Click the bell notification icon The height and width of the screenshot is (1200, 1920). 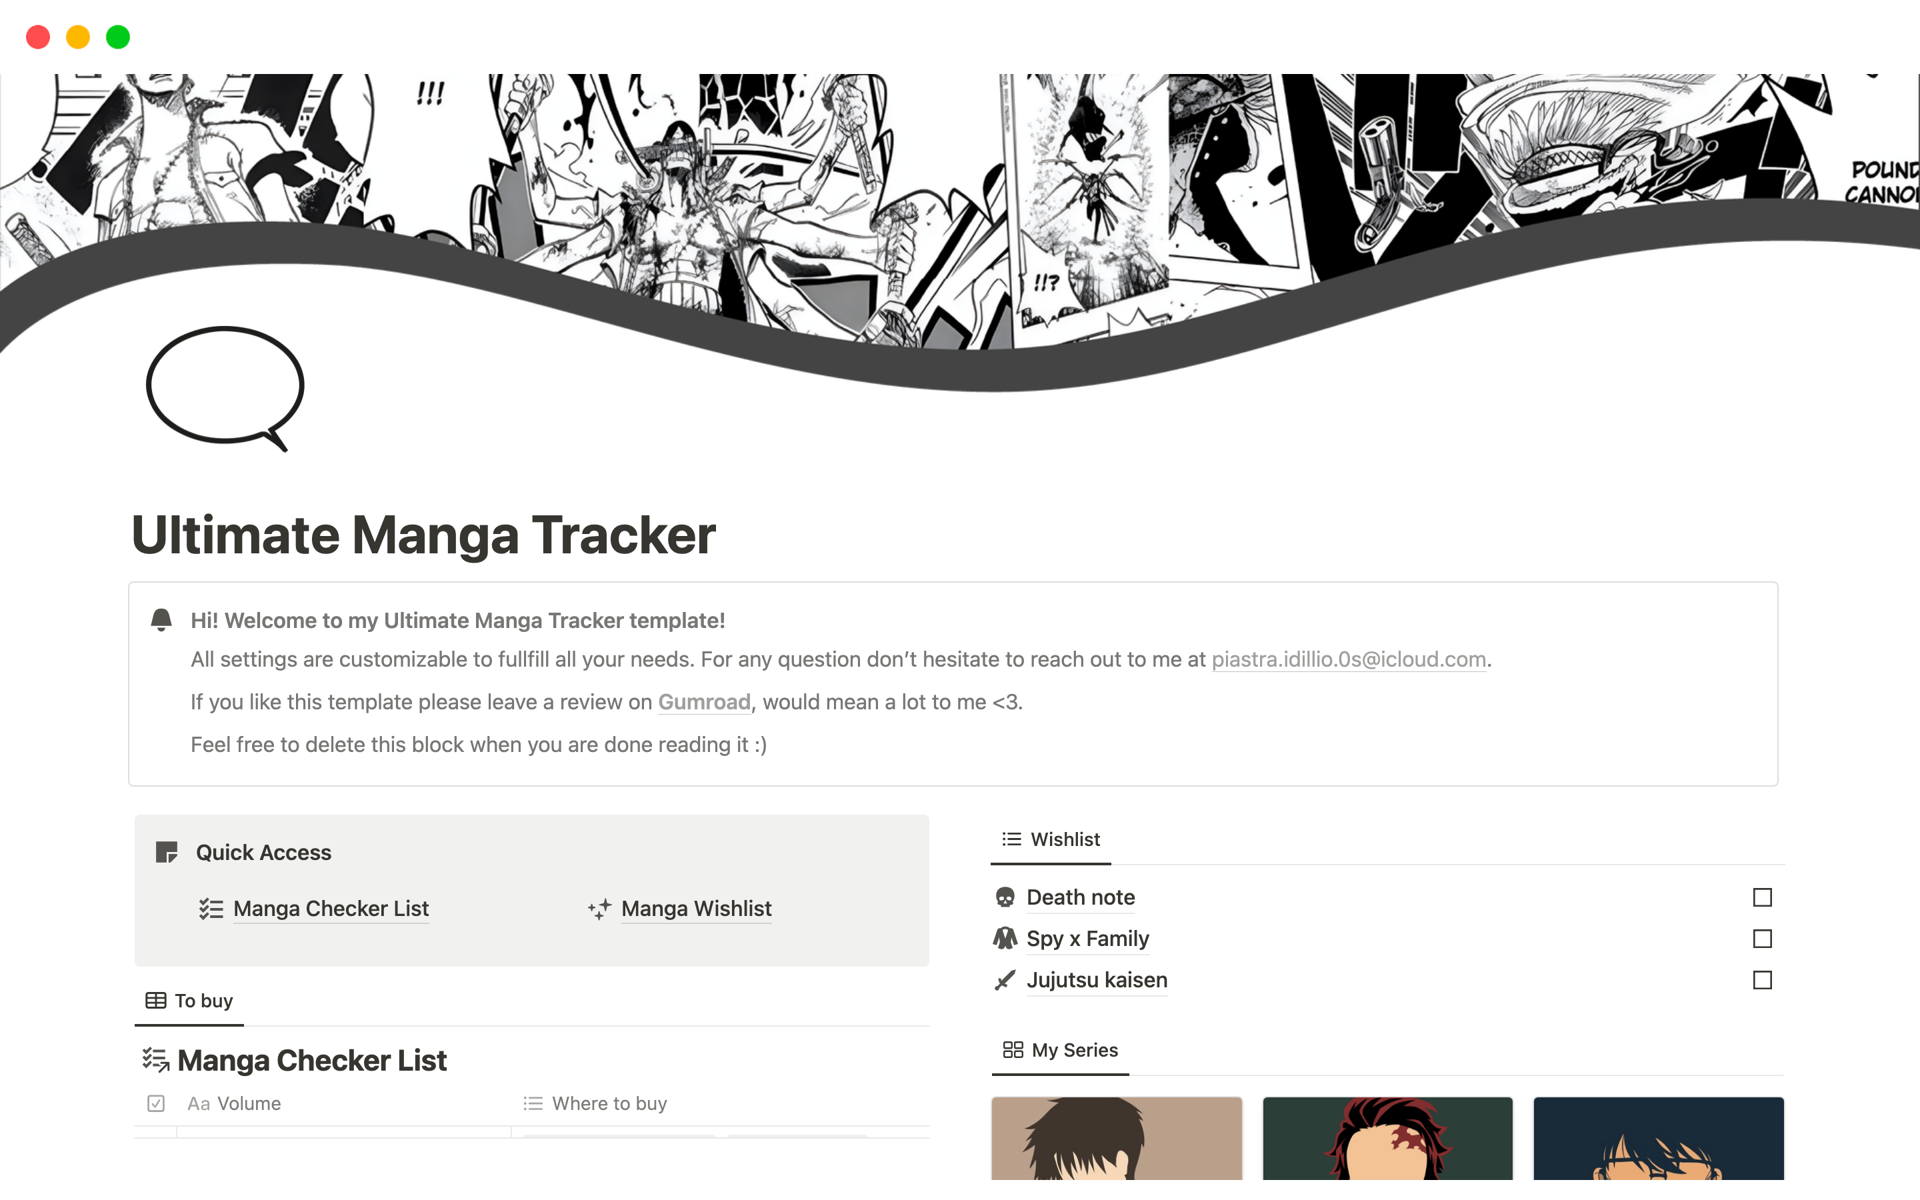pyautogui.click(x=160, y=619)
